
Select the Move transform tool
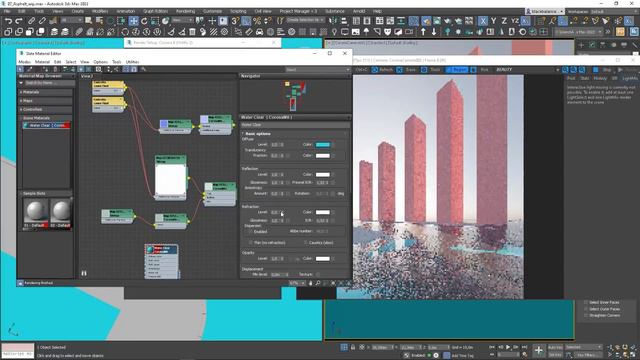pos(133,21)
